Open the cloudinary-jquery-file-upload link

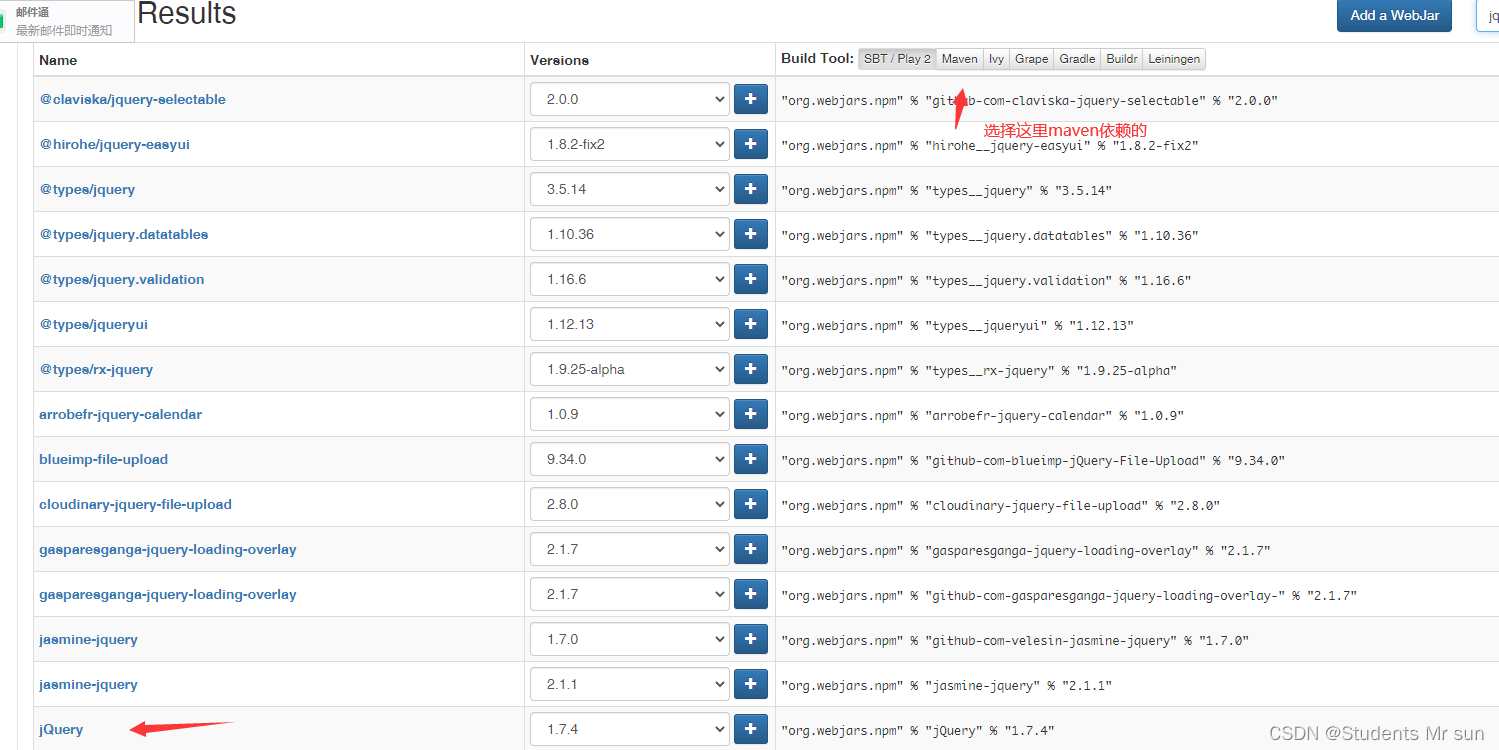[136, 504]
